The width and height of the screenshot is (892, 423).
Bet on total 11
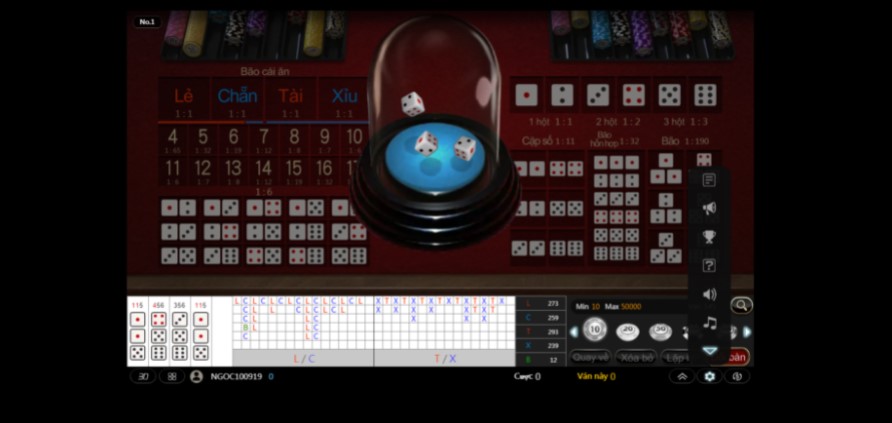click(173, 171)
